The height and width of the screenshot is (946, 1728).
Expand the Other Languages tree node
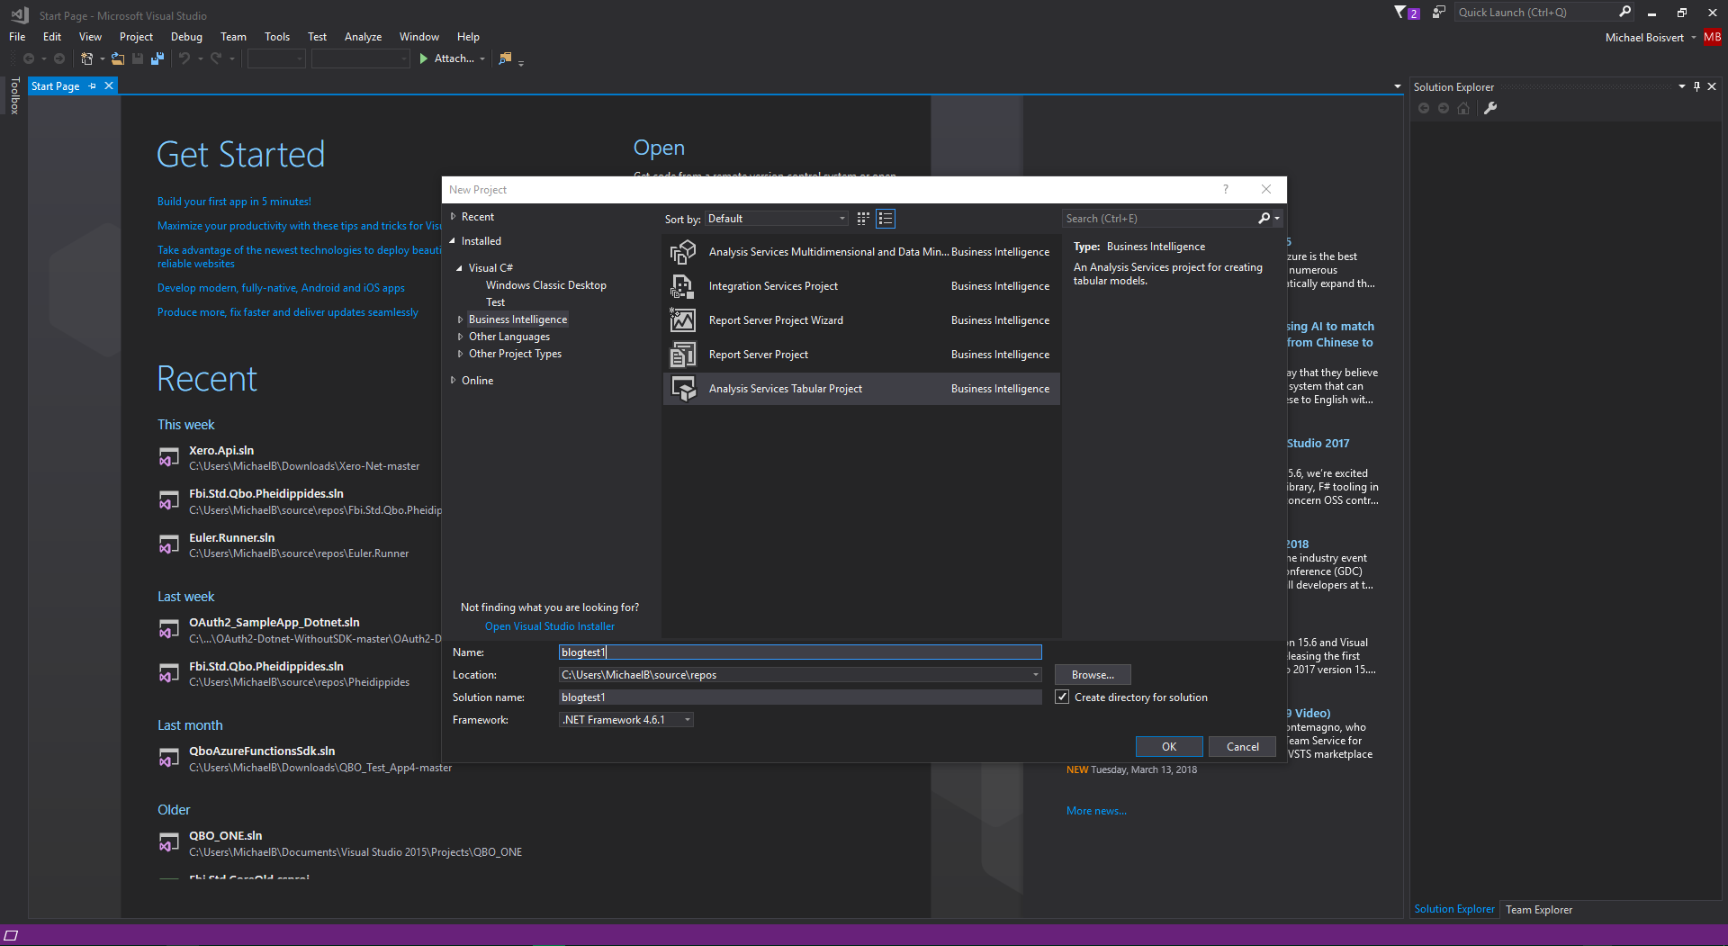click(x=460, y=337)
